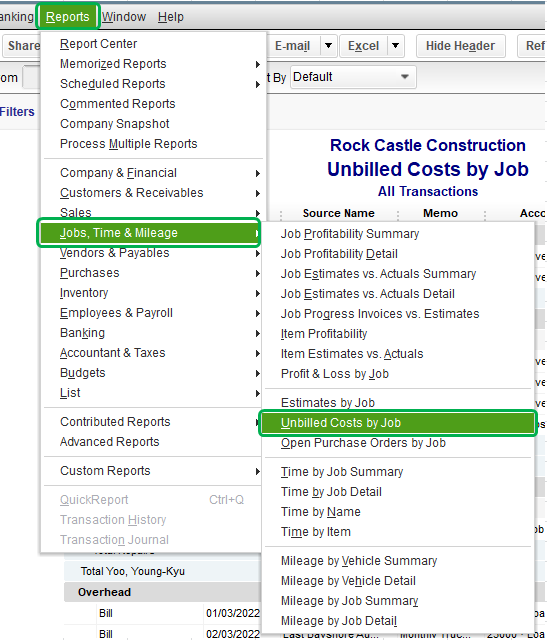Viewport: 547px width, 640px height.
Task: Open the Window menu
Action: (124, 17)
